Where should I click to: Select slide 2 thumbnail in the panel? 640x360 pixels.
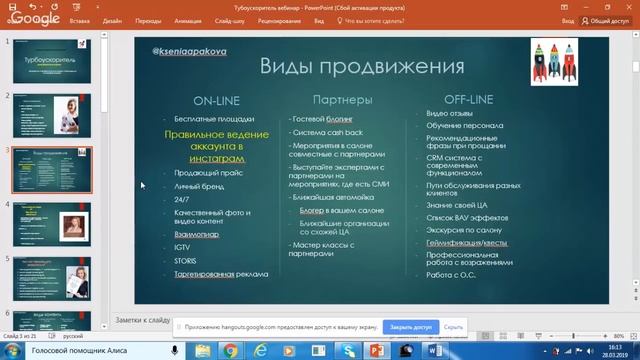52,116
